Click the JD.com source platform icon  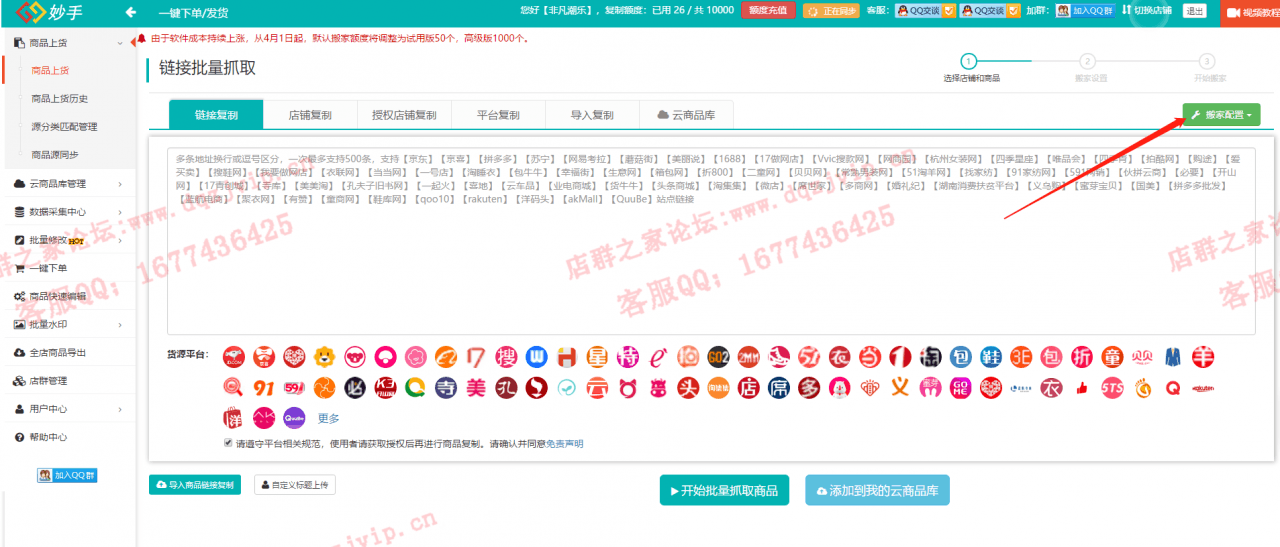[234, 356]
